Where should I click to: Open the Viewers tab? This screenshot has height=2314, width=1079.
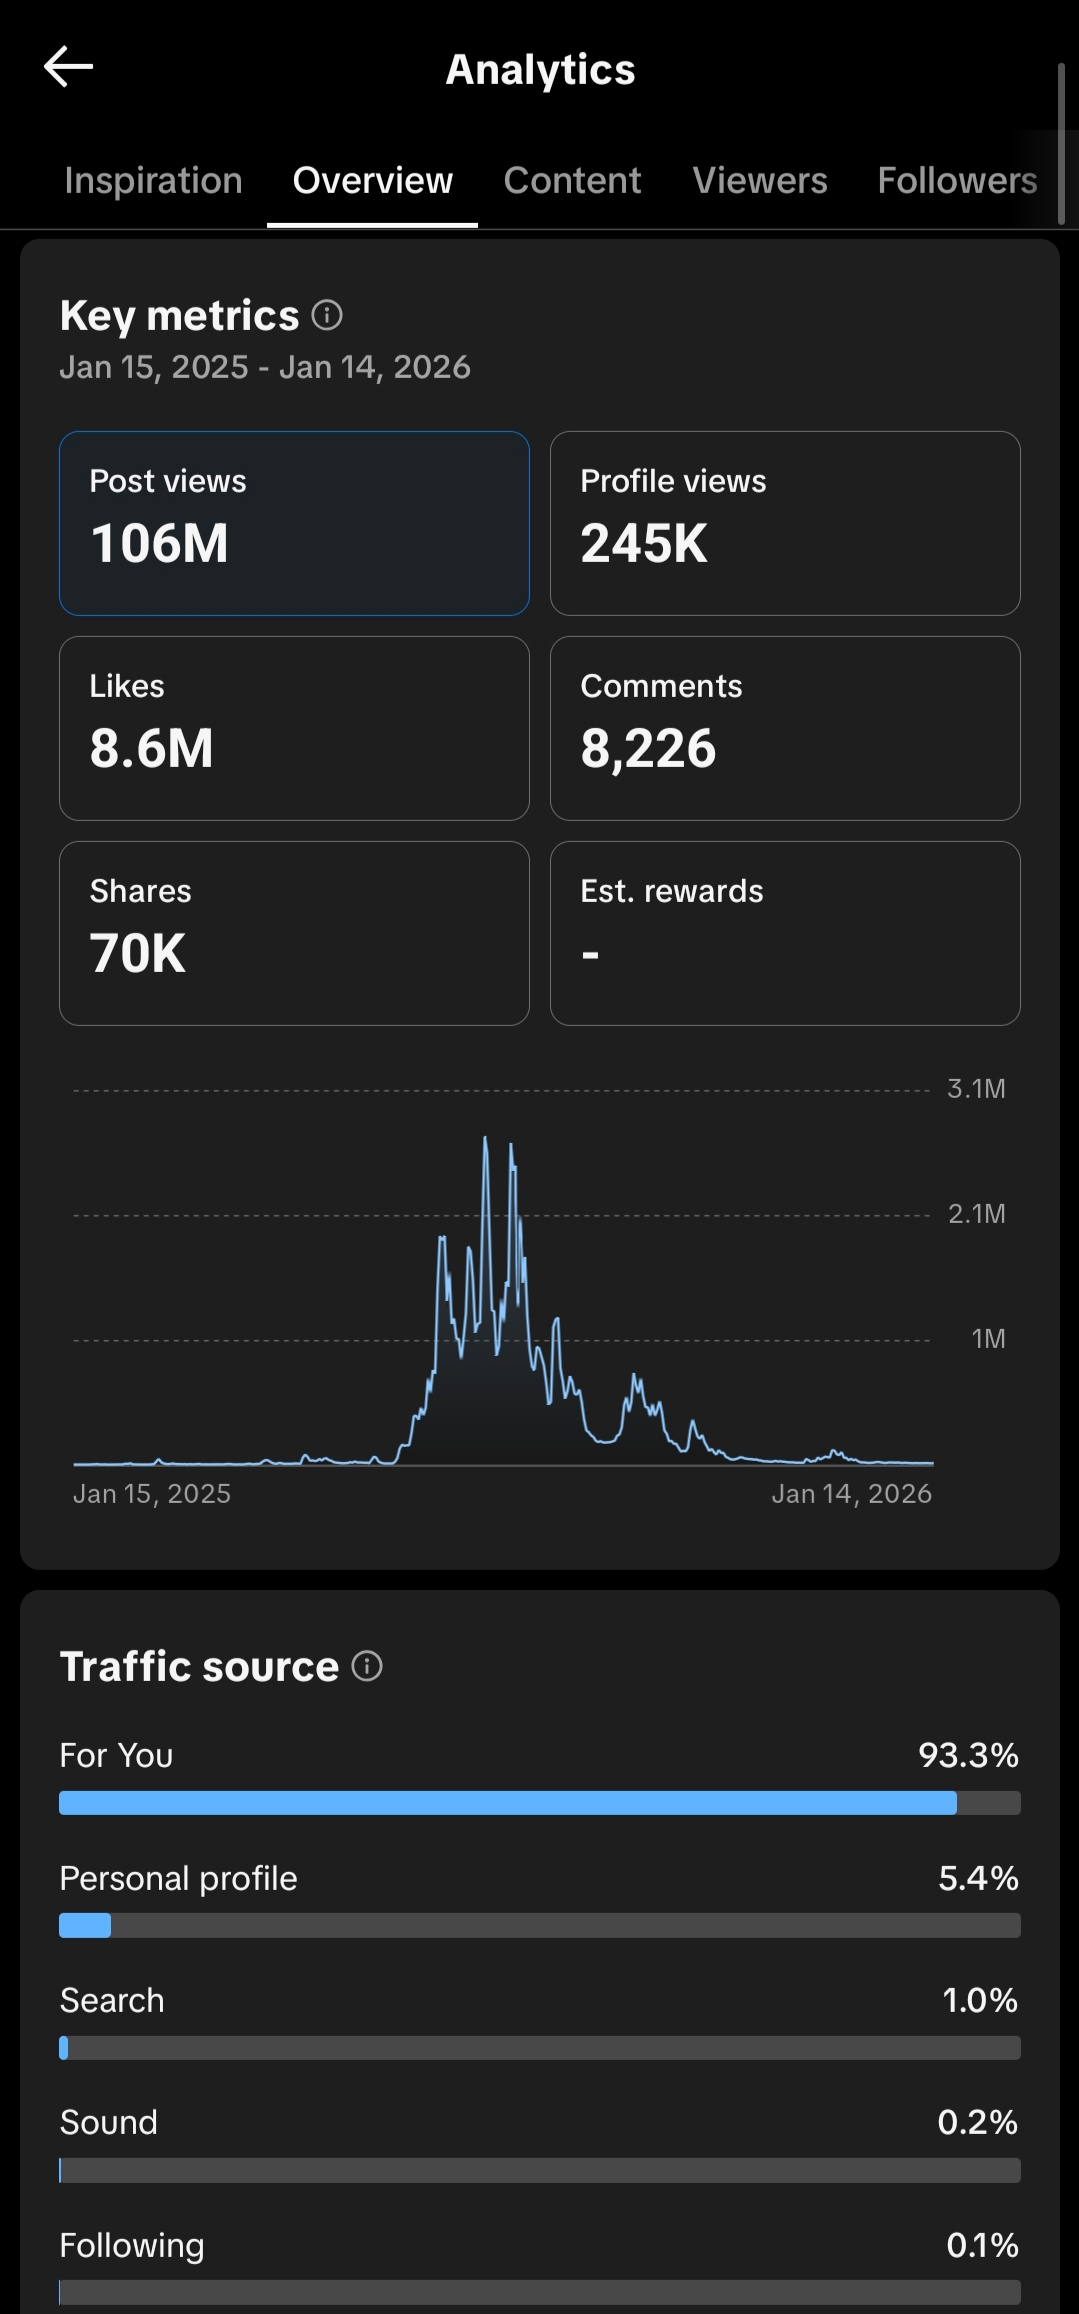click(x=760, y=180)
